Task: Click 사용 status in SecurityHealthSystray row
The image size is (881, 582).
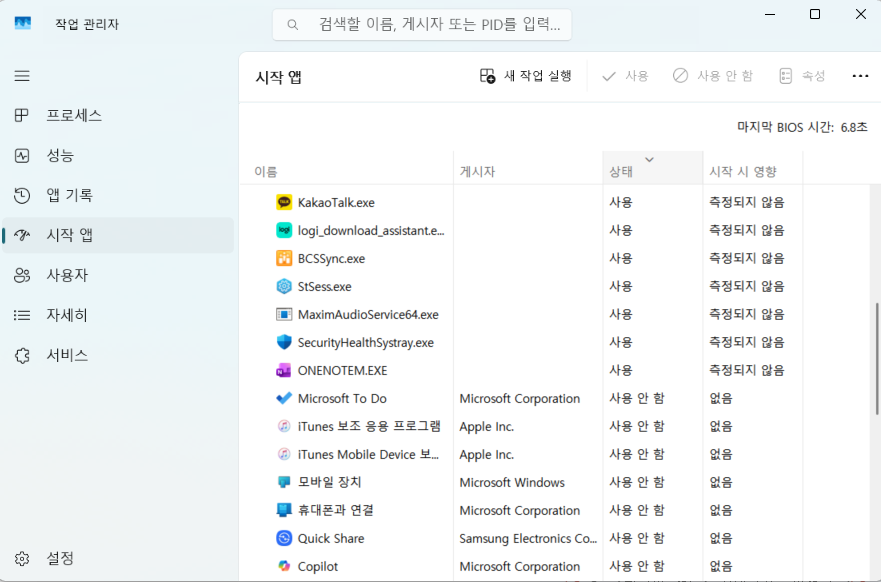Action: click(621, 342)
